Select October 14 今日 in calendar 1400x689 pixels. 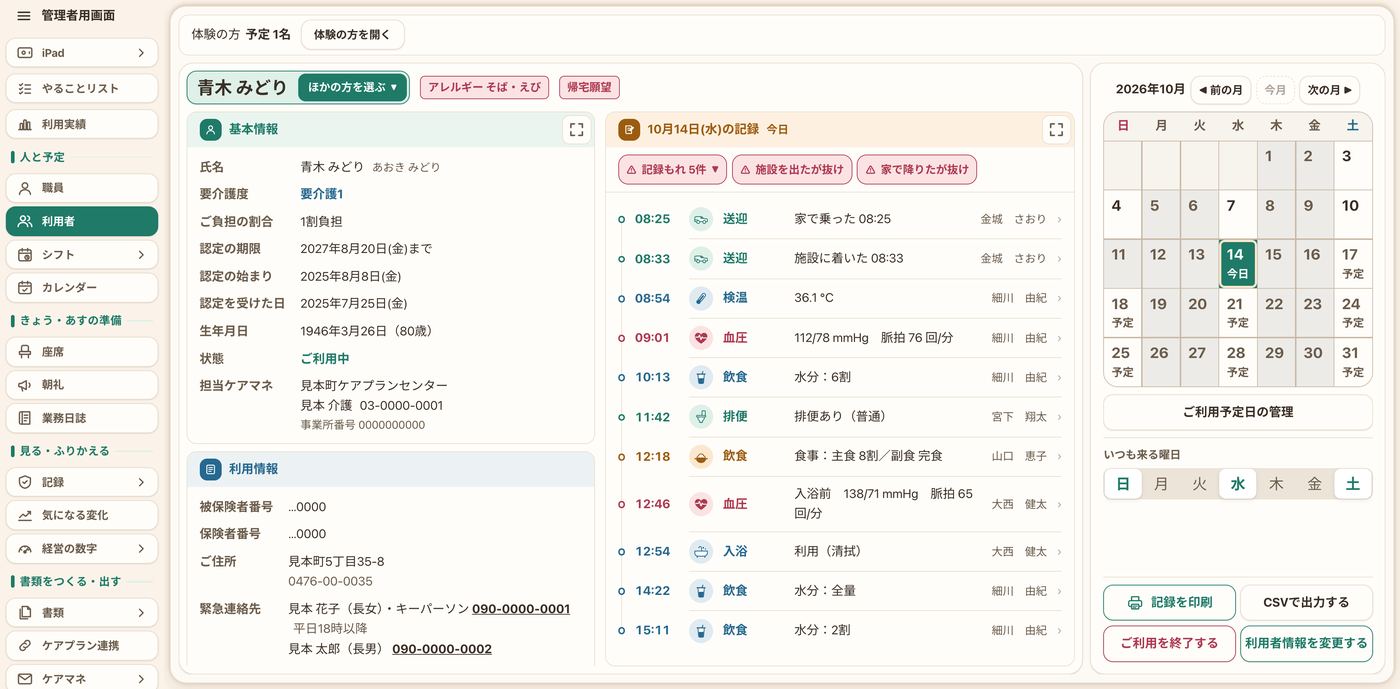tap(1237, 263)
